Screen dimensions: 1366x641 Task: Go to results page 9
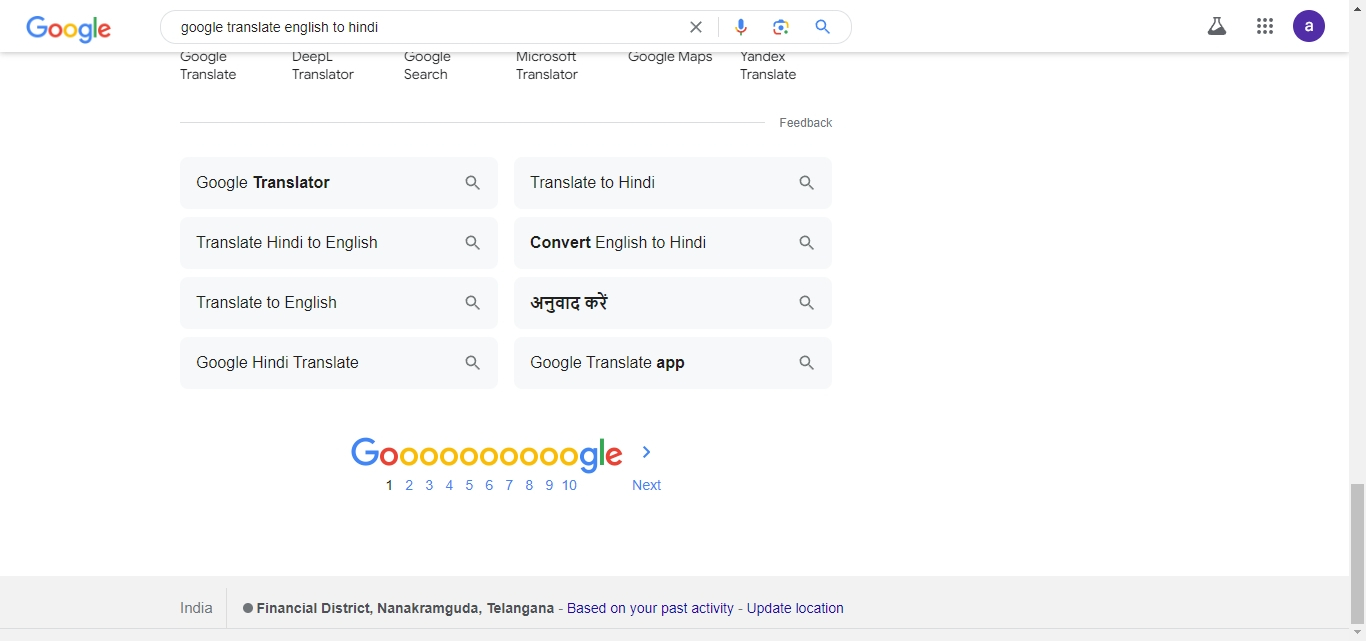pyautogui.click(x=549, y=485)
